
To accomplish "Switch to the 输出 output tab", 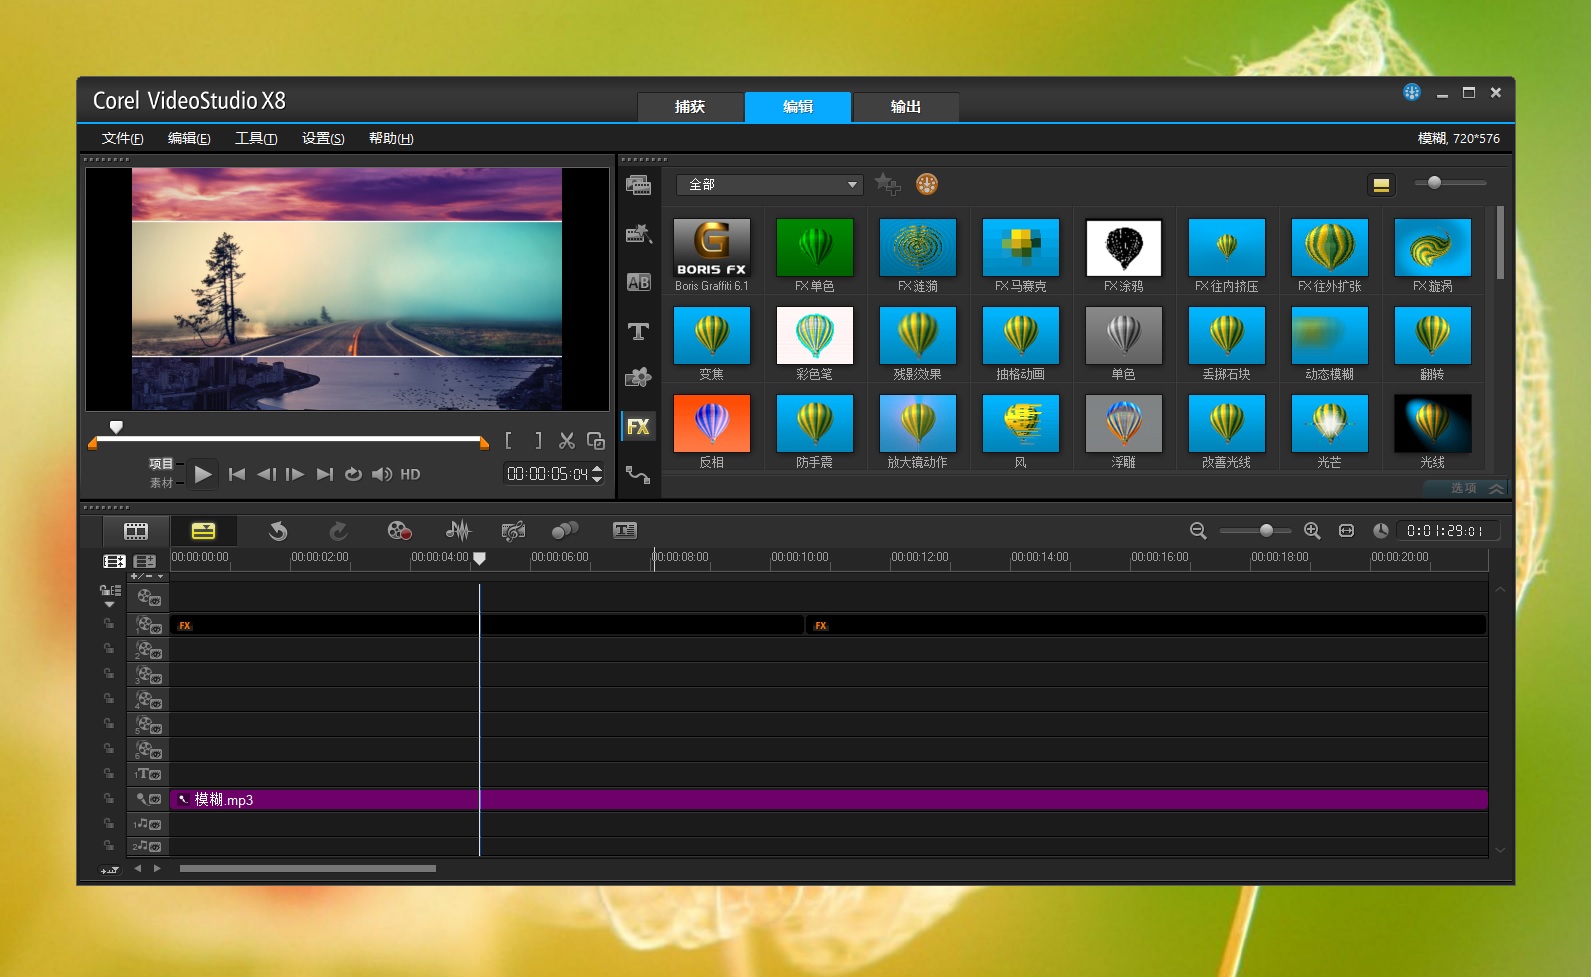I will pos(906,107).
